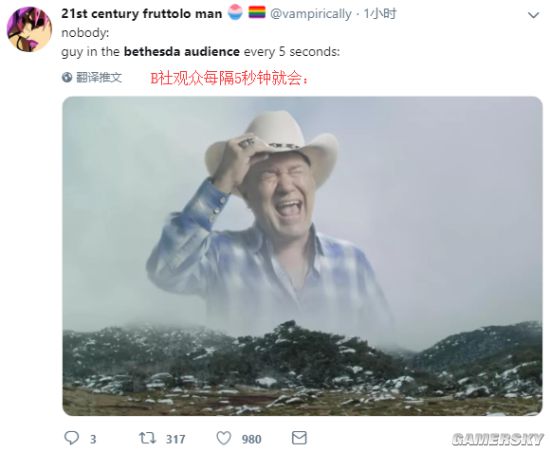
Task: Click the globe icon beside 翻译推文
Action: (67, 77)
